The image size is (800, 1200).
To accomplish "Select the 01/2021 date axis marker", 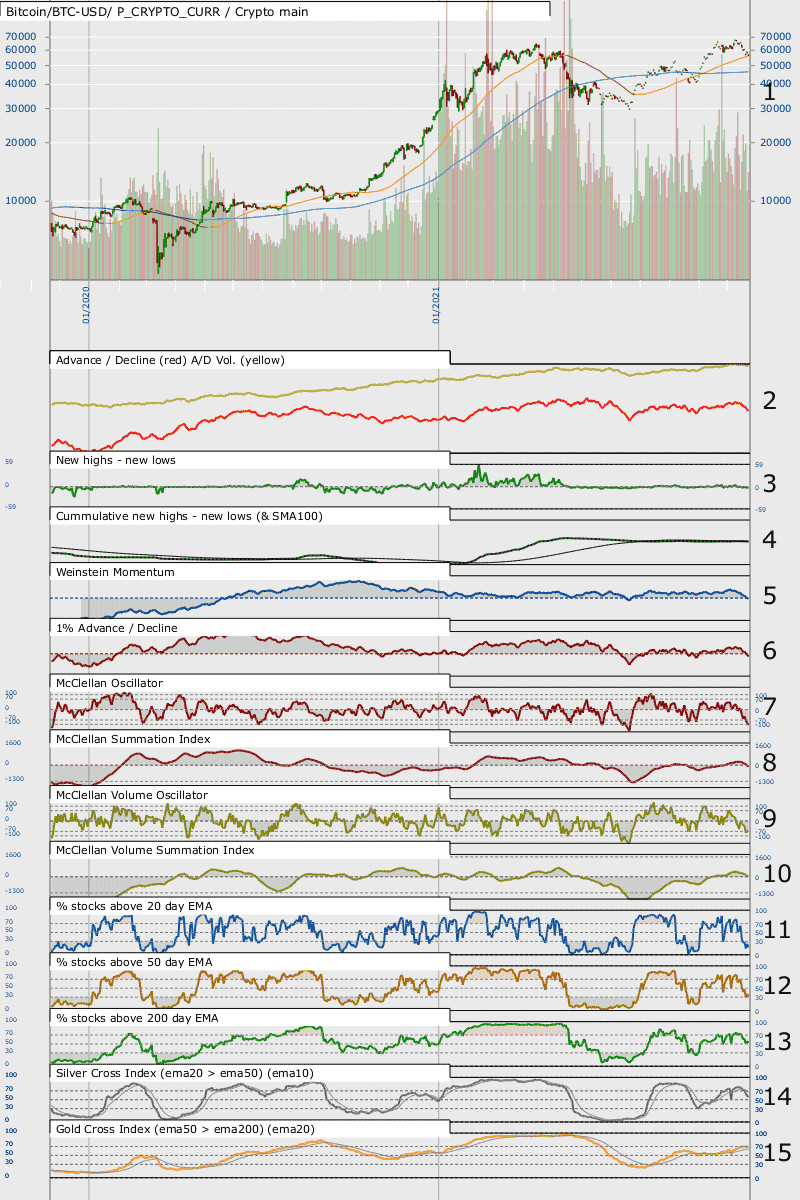I will click(437, 304).
